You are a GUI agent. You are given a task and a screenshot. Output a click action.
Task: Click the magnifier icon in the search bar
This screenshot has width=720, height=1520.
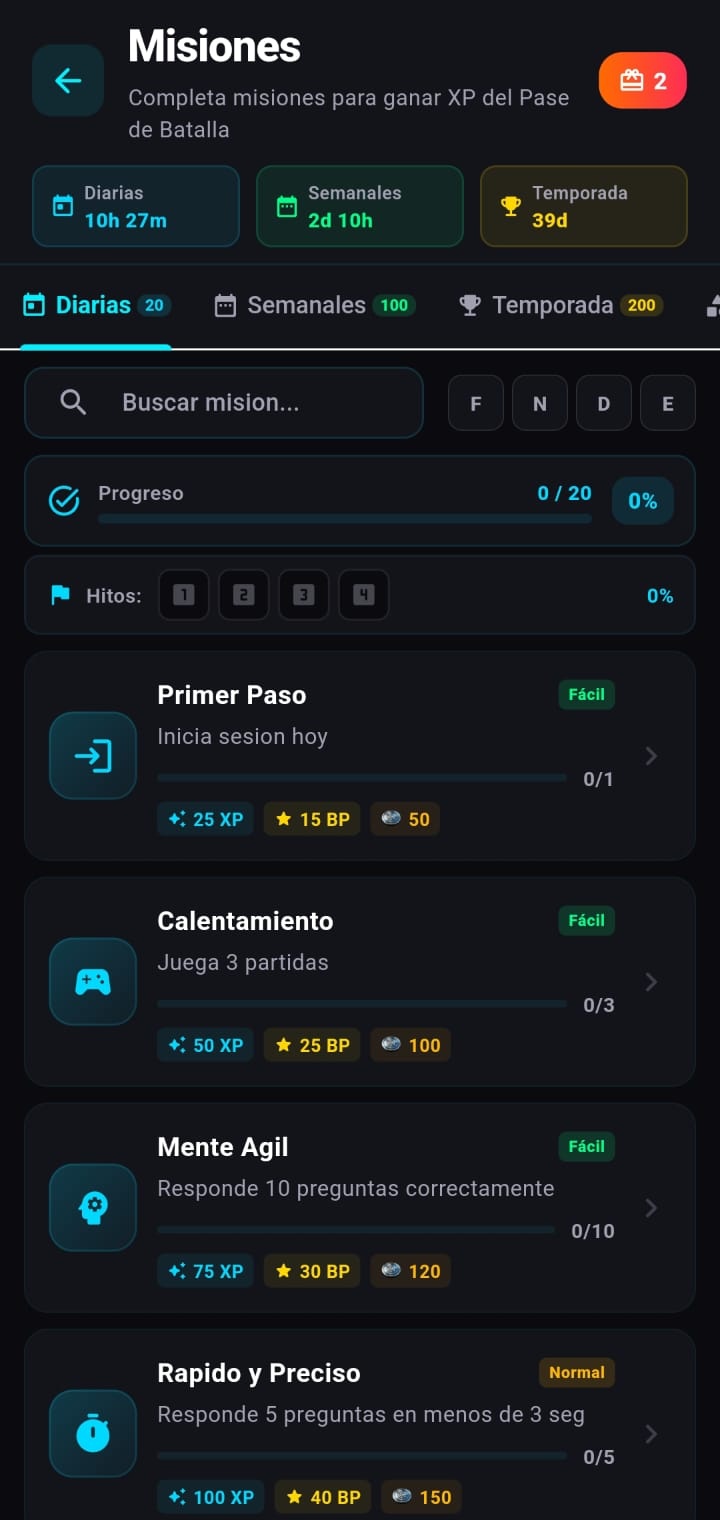click(x=73, y=402)
